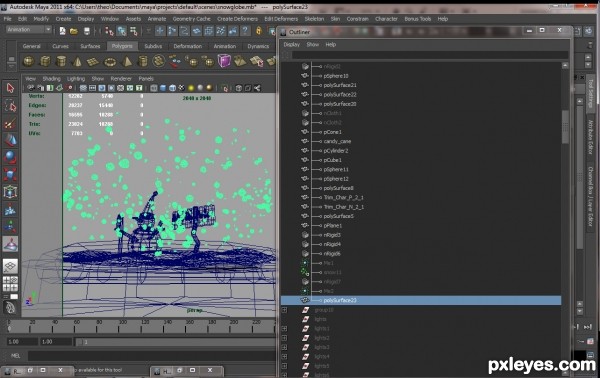Click the Open Scene folder icon
The image size is (600, 378).
(74, 31)
